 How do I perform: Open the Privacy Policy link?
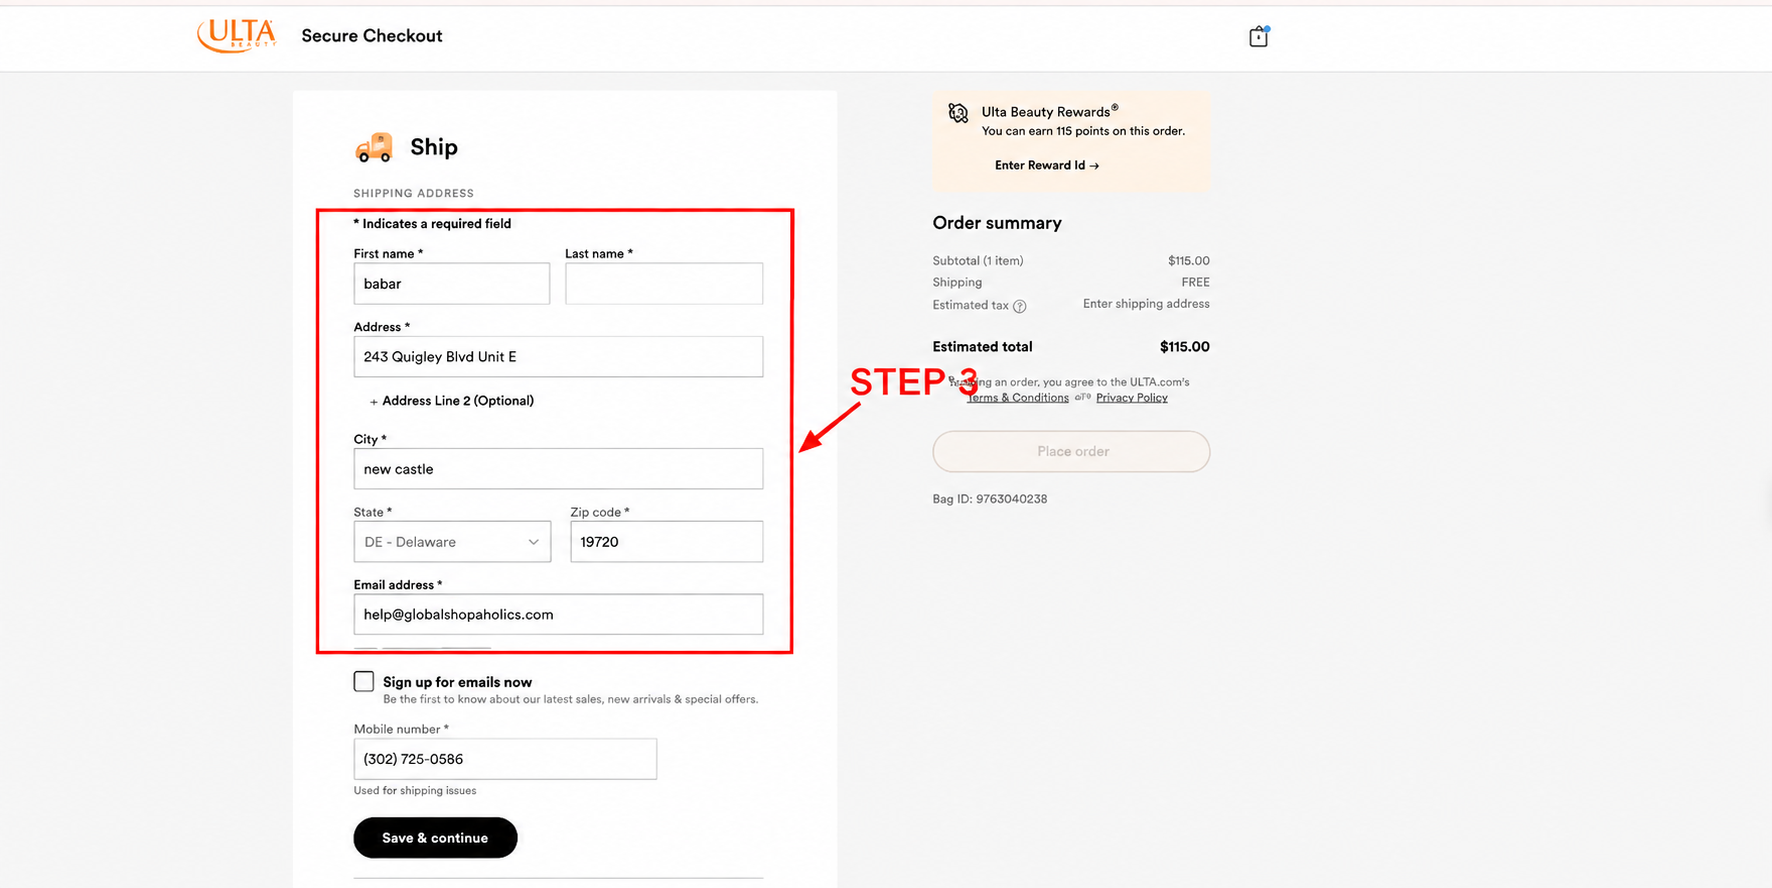pos(1132,398)
